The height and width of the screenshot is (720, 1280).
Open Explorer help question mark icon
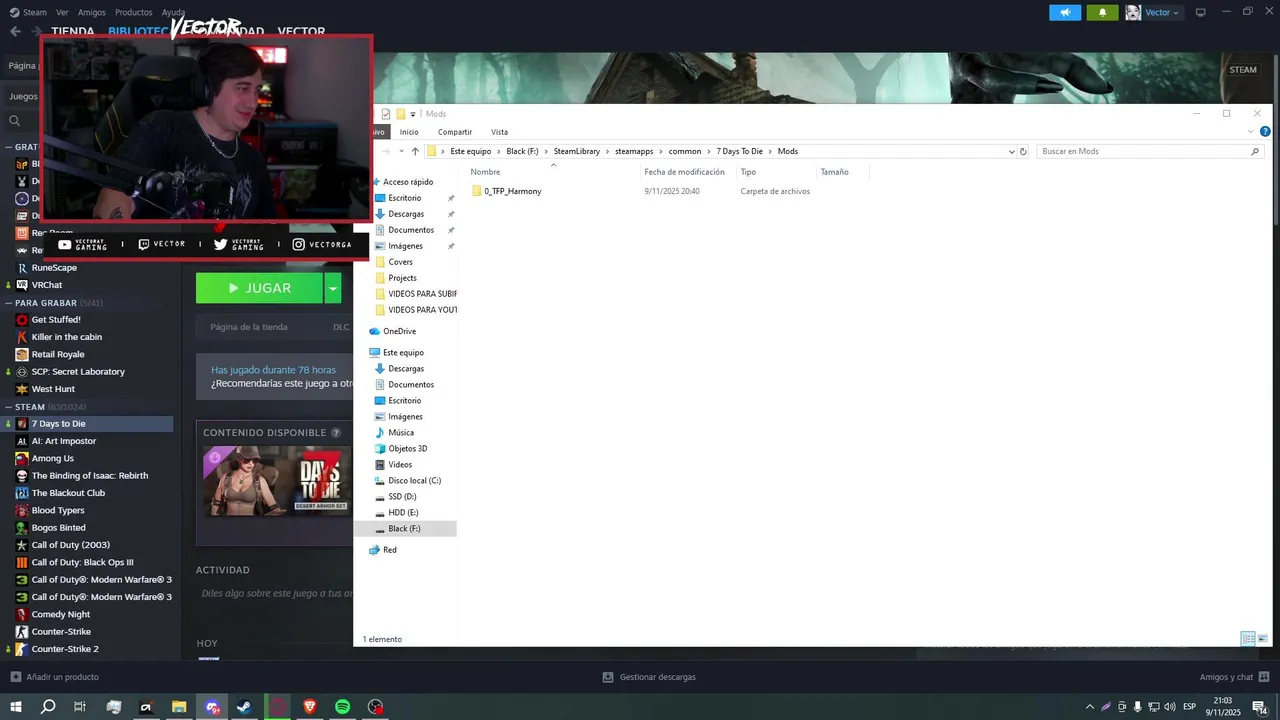pyautogui.click(x=1265, y=132)
